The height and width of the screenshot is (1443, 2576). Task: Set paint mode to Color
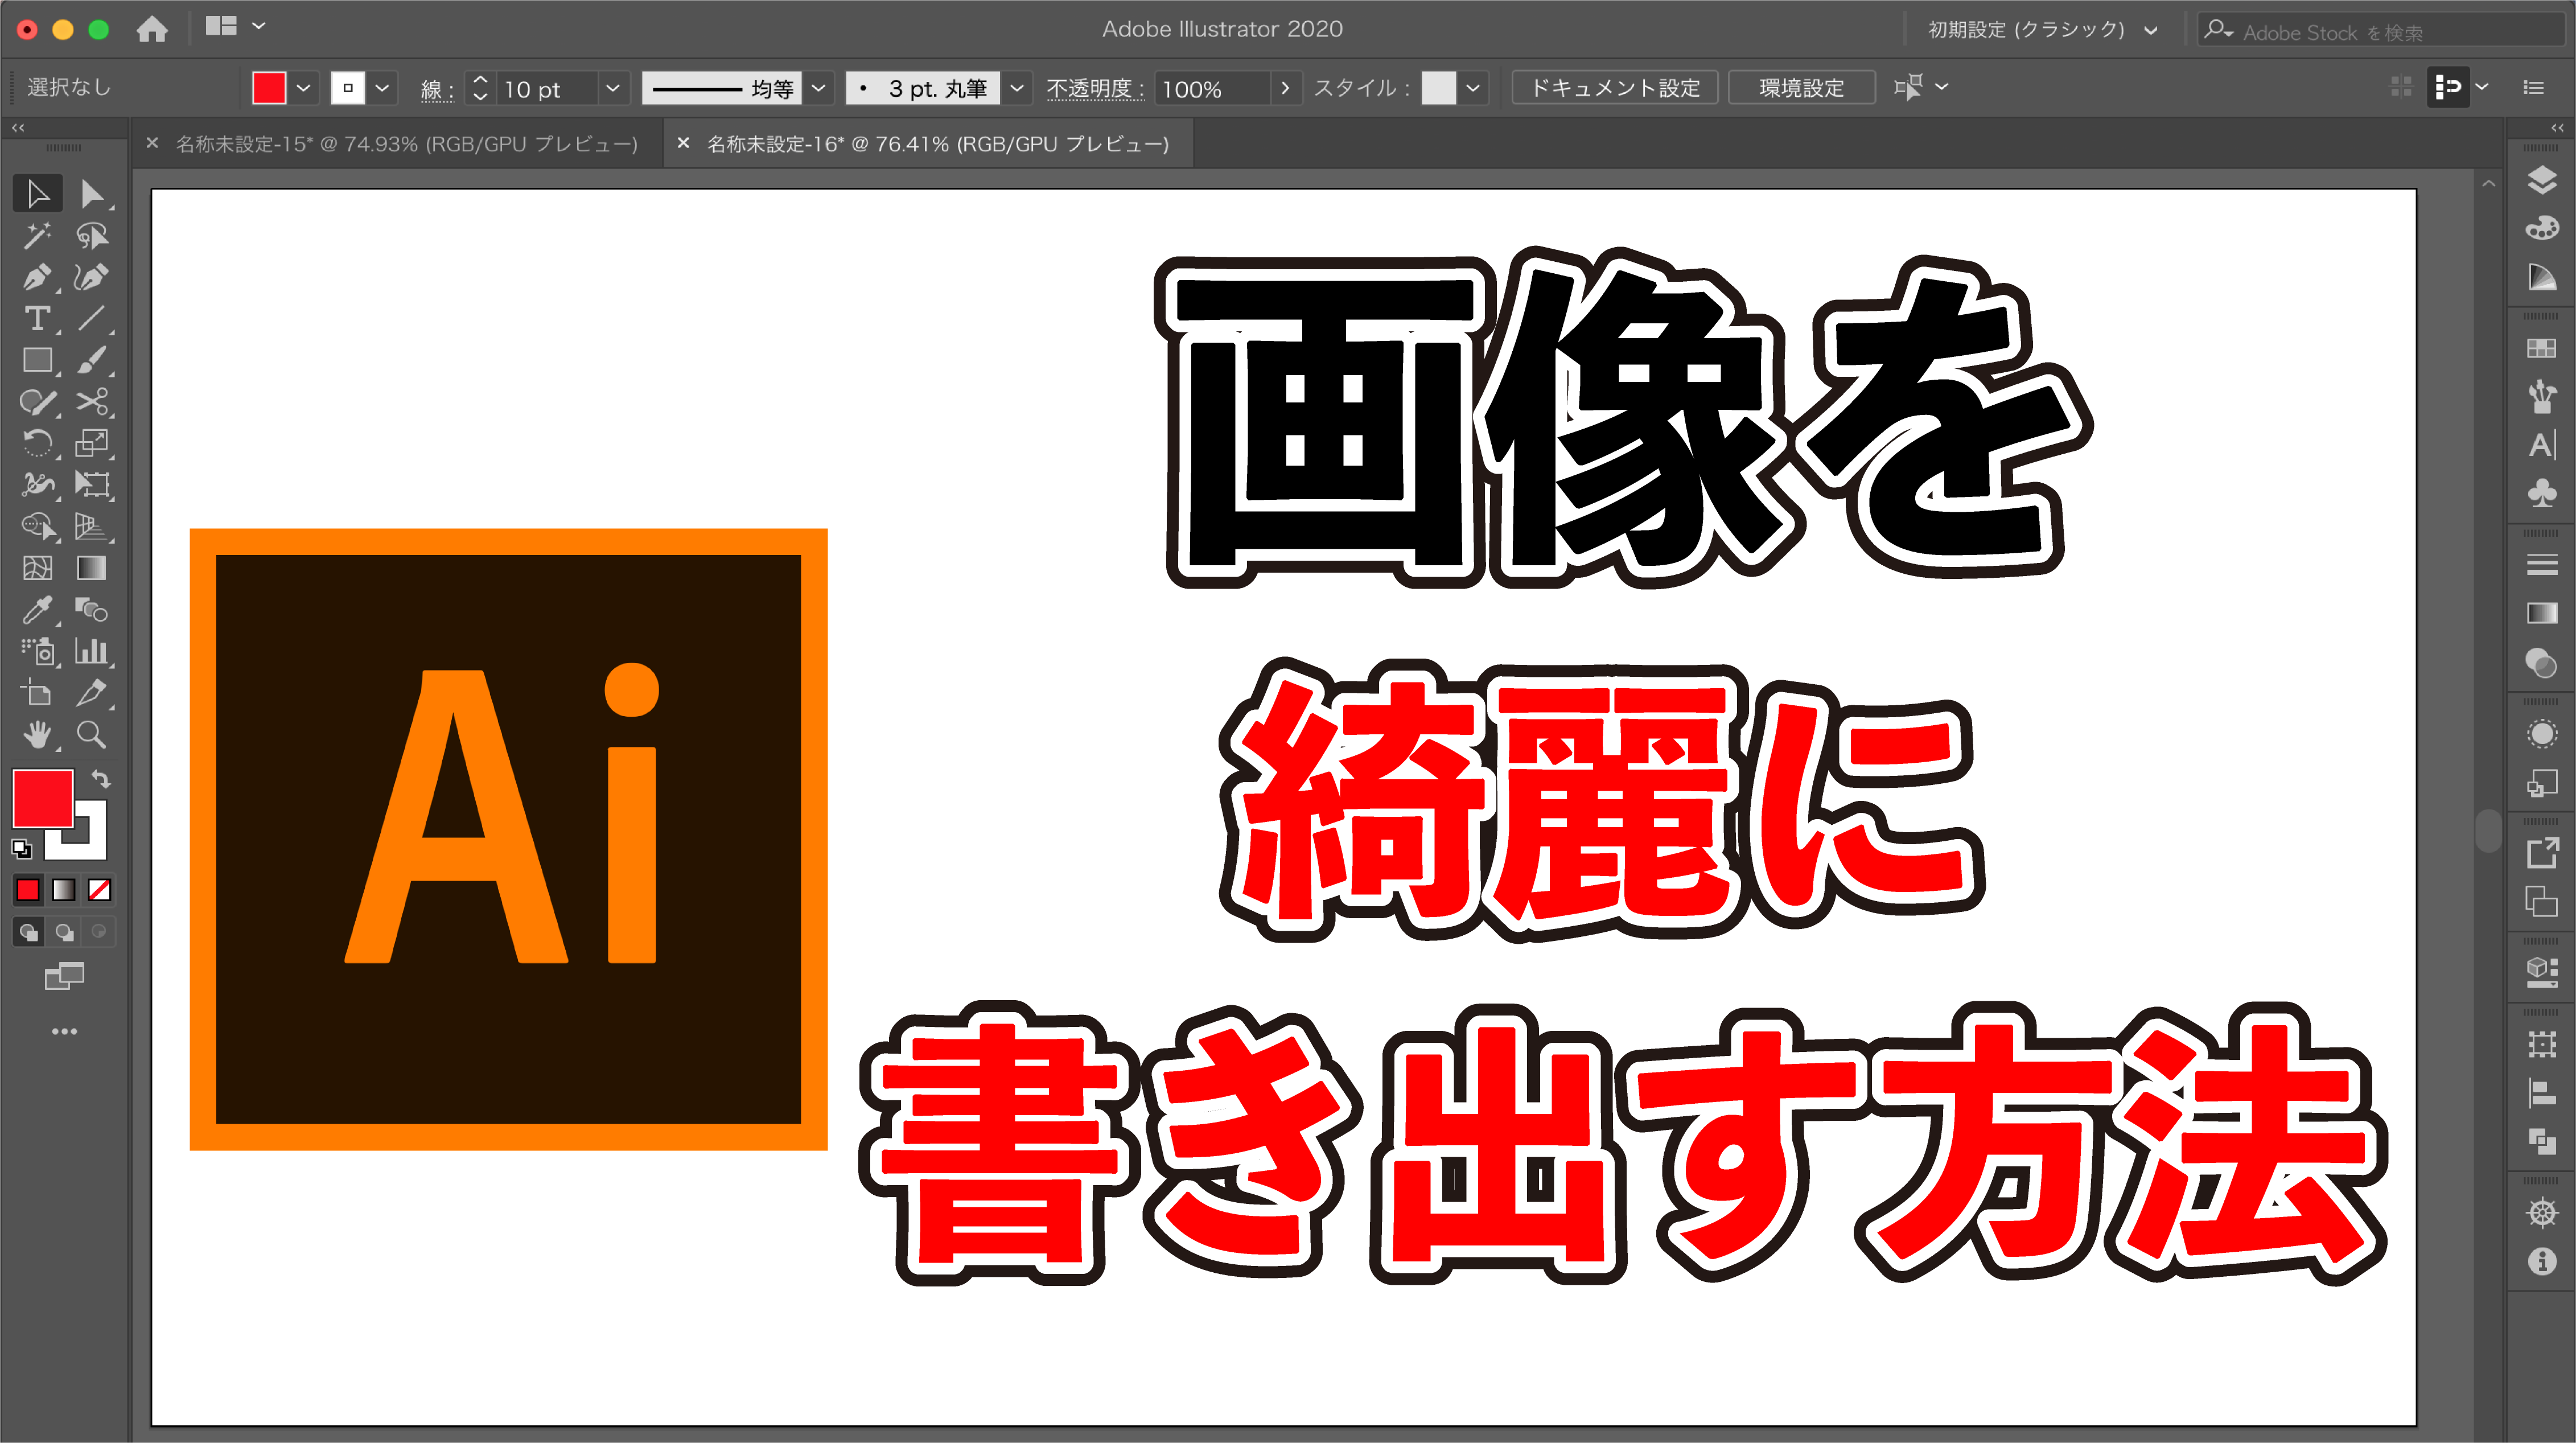pyautogui.click(x=28, y=890)
